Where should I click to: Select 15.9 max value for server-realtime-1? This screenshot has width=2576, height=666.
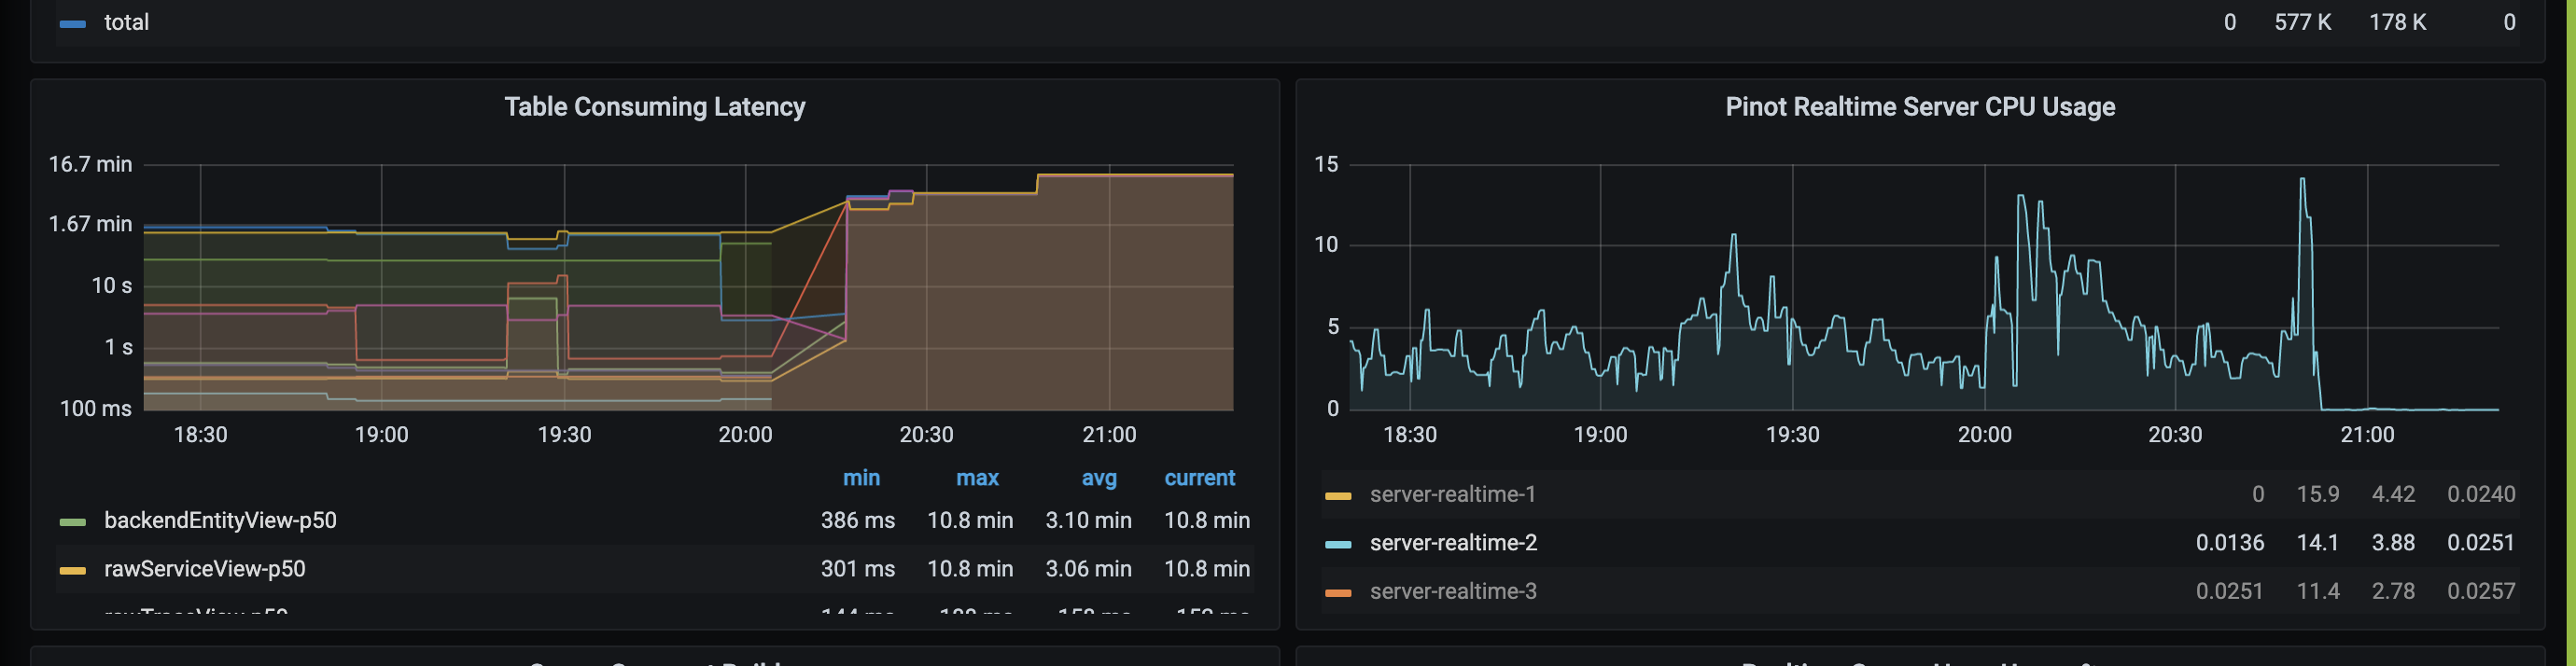pyautogui.click(x=2318, y=494)
